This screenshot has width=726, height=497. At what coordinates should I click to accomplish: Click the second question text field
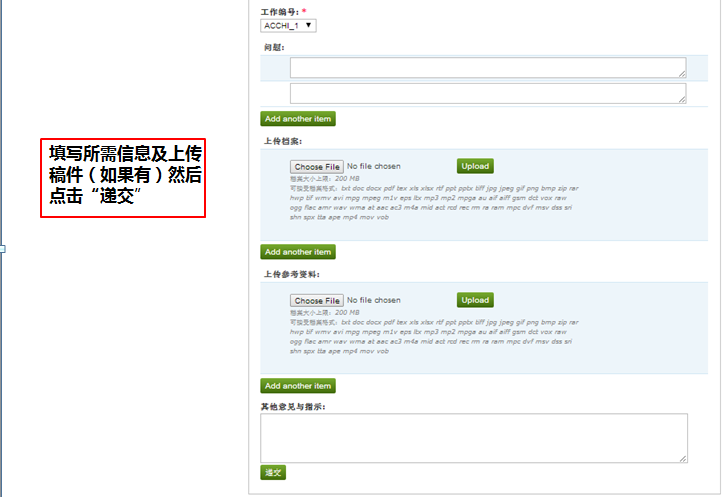click(488, 94)
